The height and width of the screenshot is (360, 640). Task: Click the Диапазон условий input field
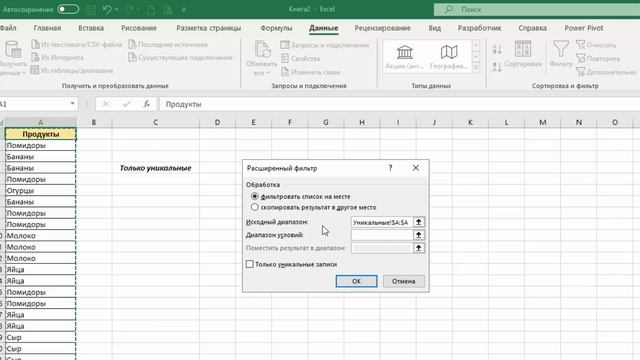[382, 235]
